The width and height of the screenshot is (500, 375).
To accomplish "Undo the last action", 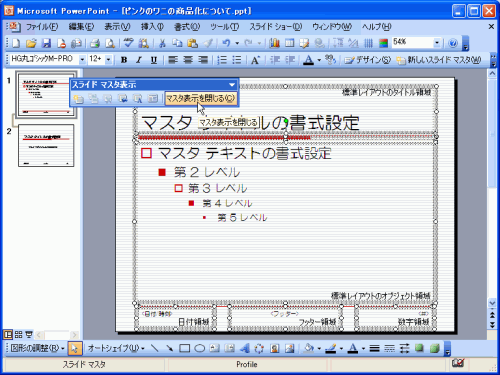I will (226, 43).
